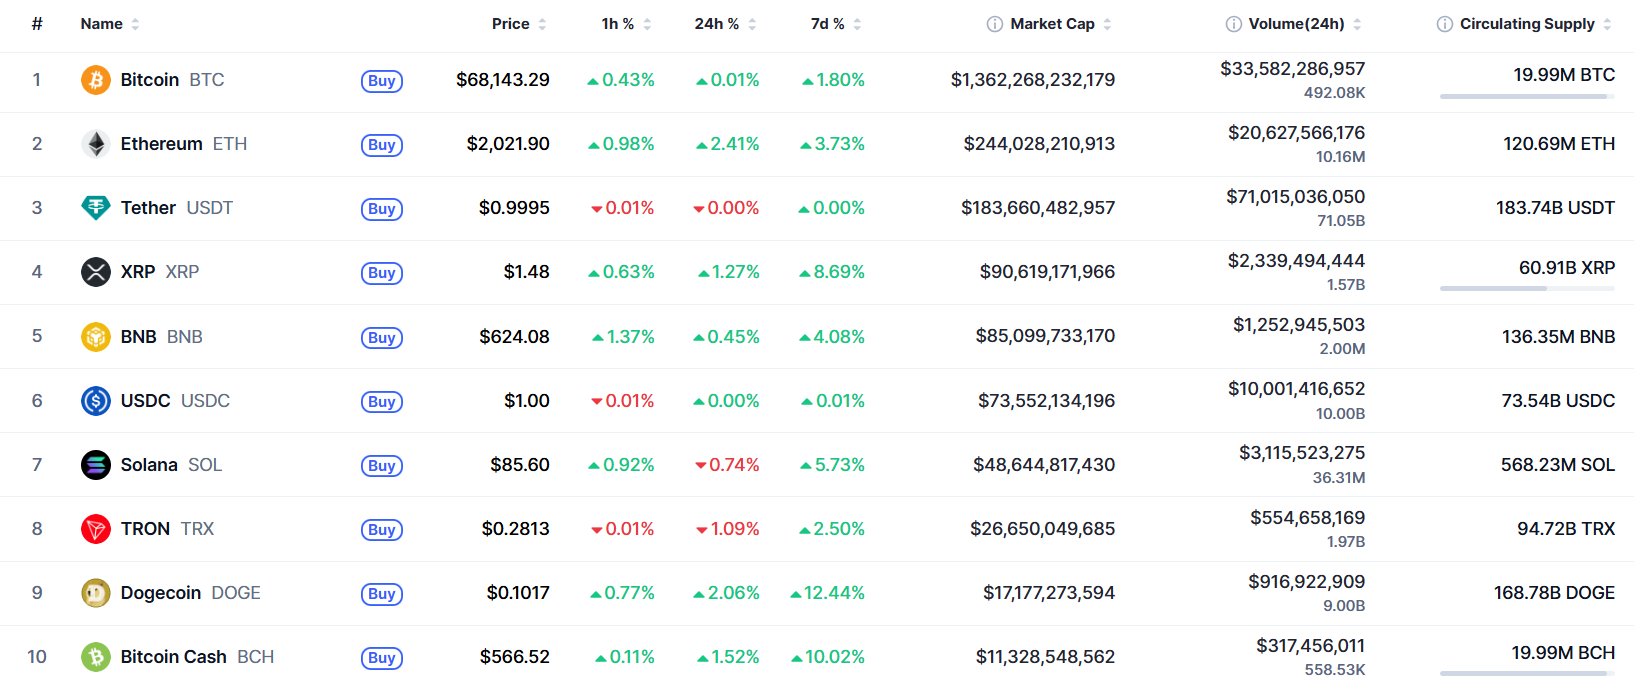Click the Bitcoin circulating supply progress bar
This screenshot has width=1634, height=687.
1527,96
